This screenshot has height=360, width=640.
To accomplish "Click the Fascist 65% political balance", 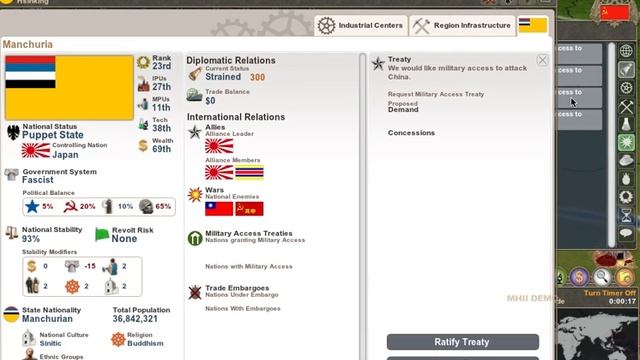I will coord(155,207).
